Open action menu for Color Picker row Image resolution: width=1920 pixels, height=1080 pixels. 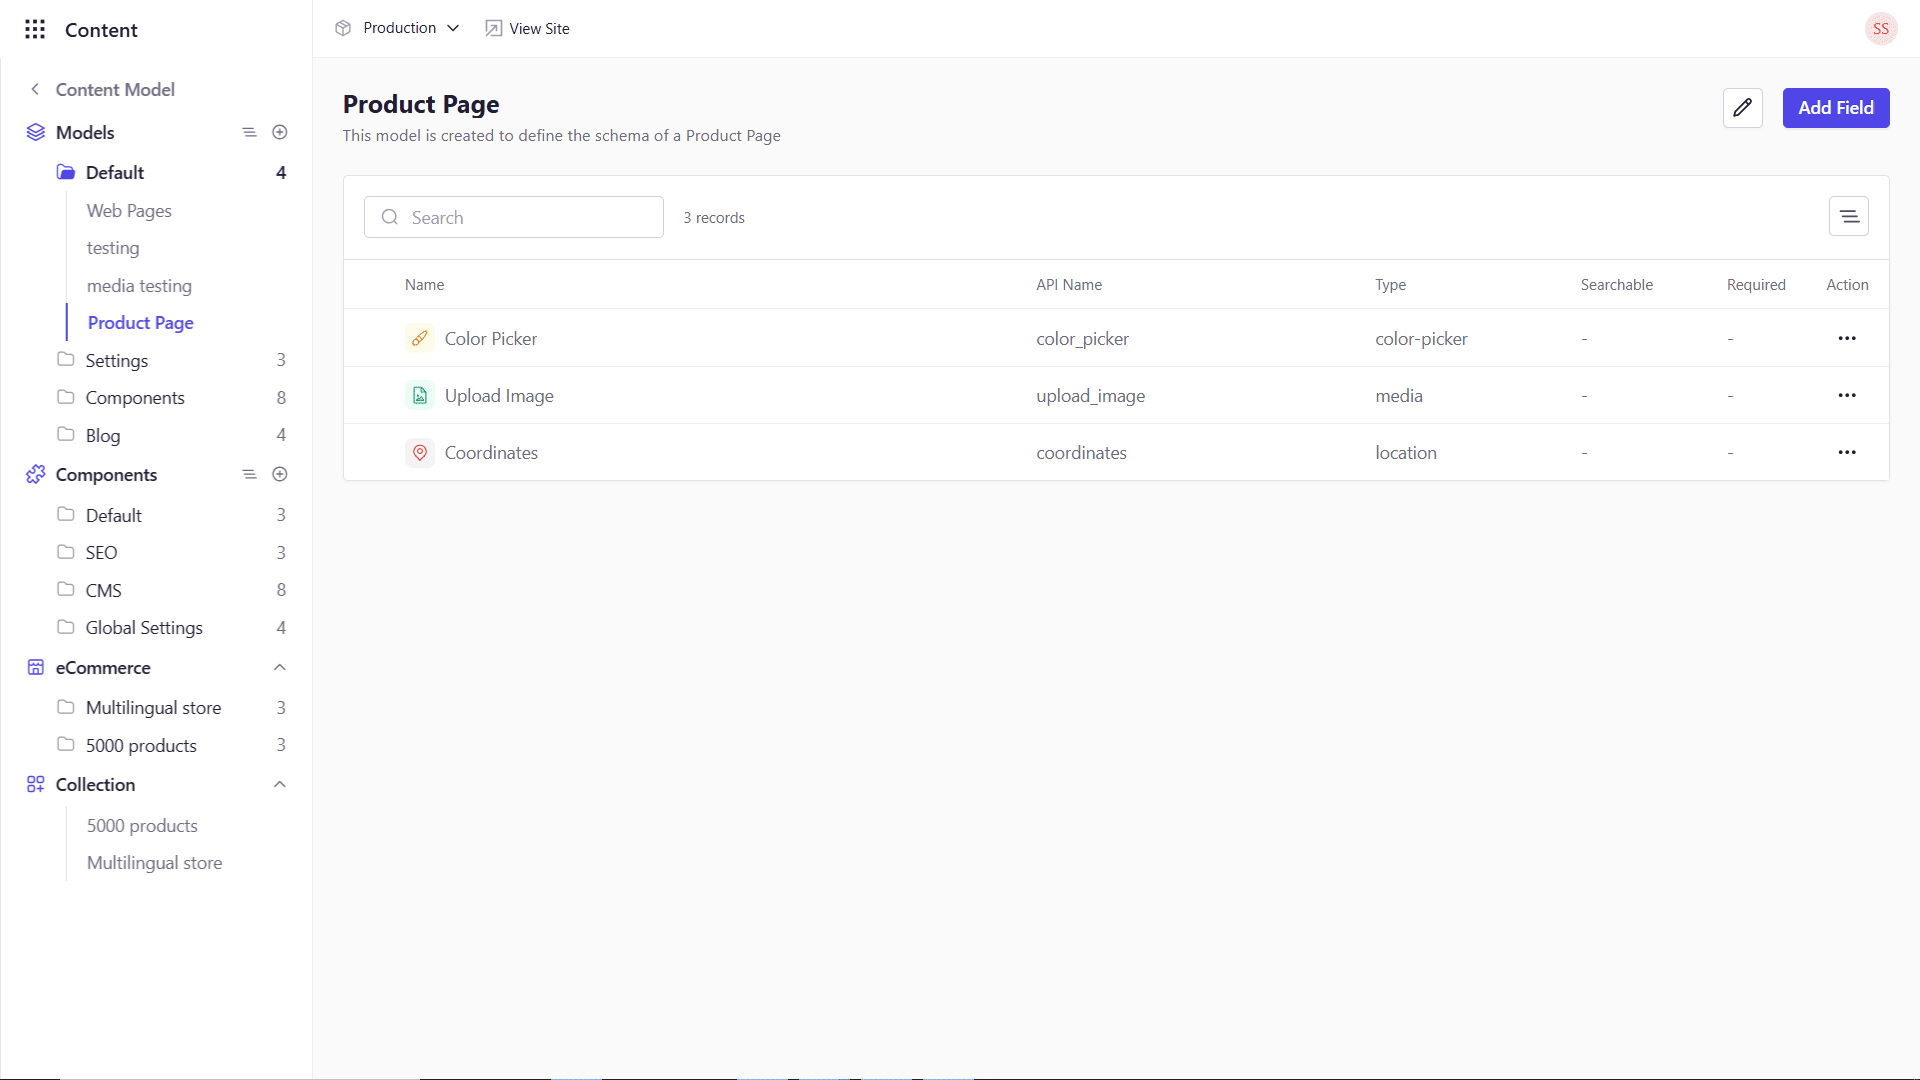click(1846, 339)
